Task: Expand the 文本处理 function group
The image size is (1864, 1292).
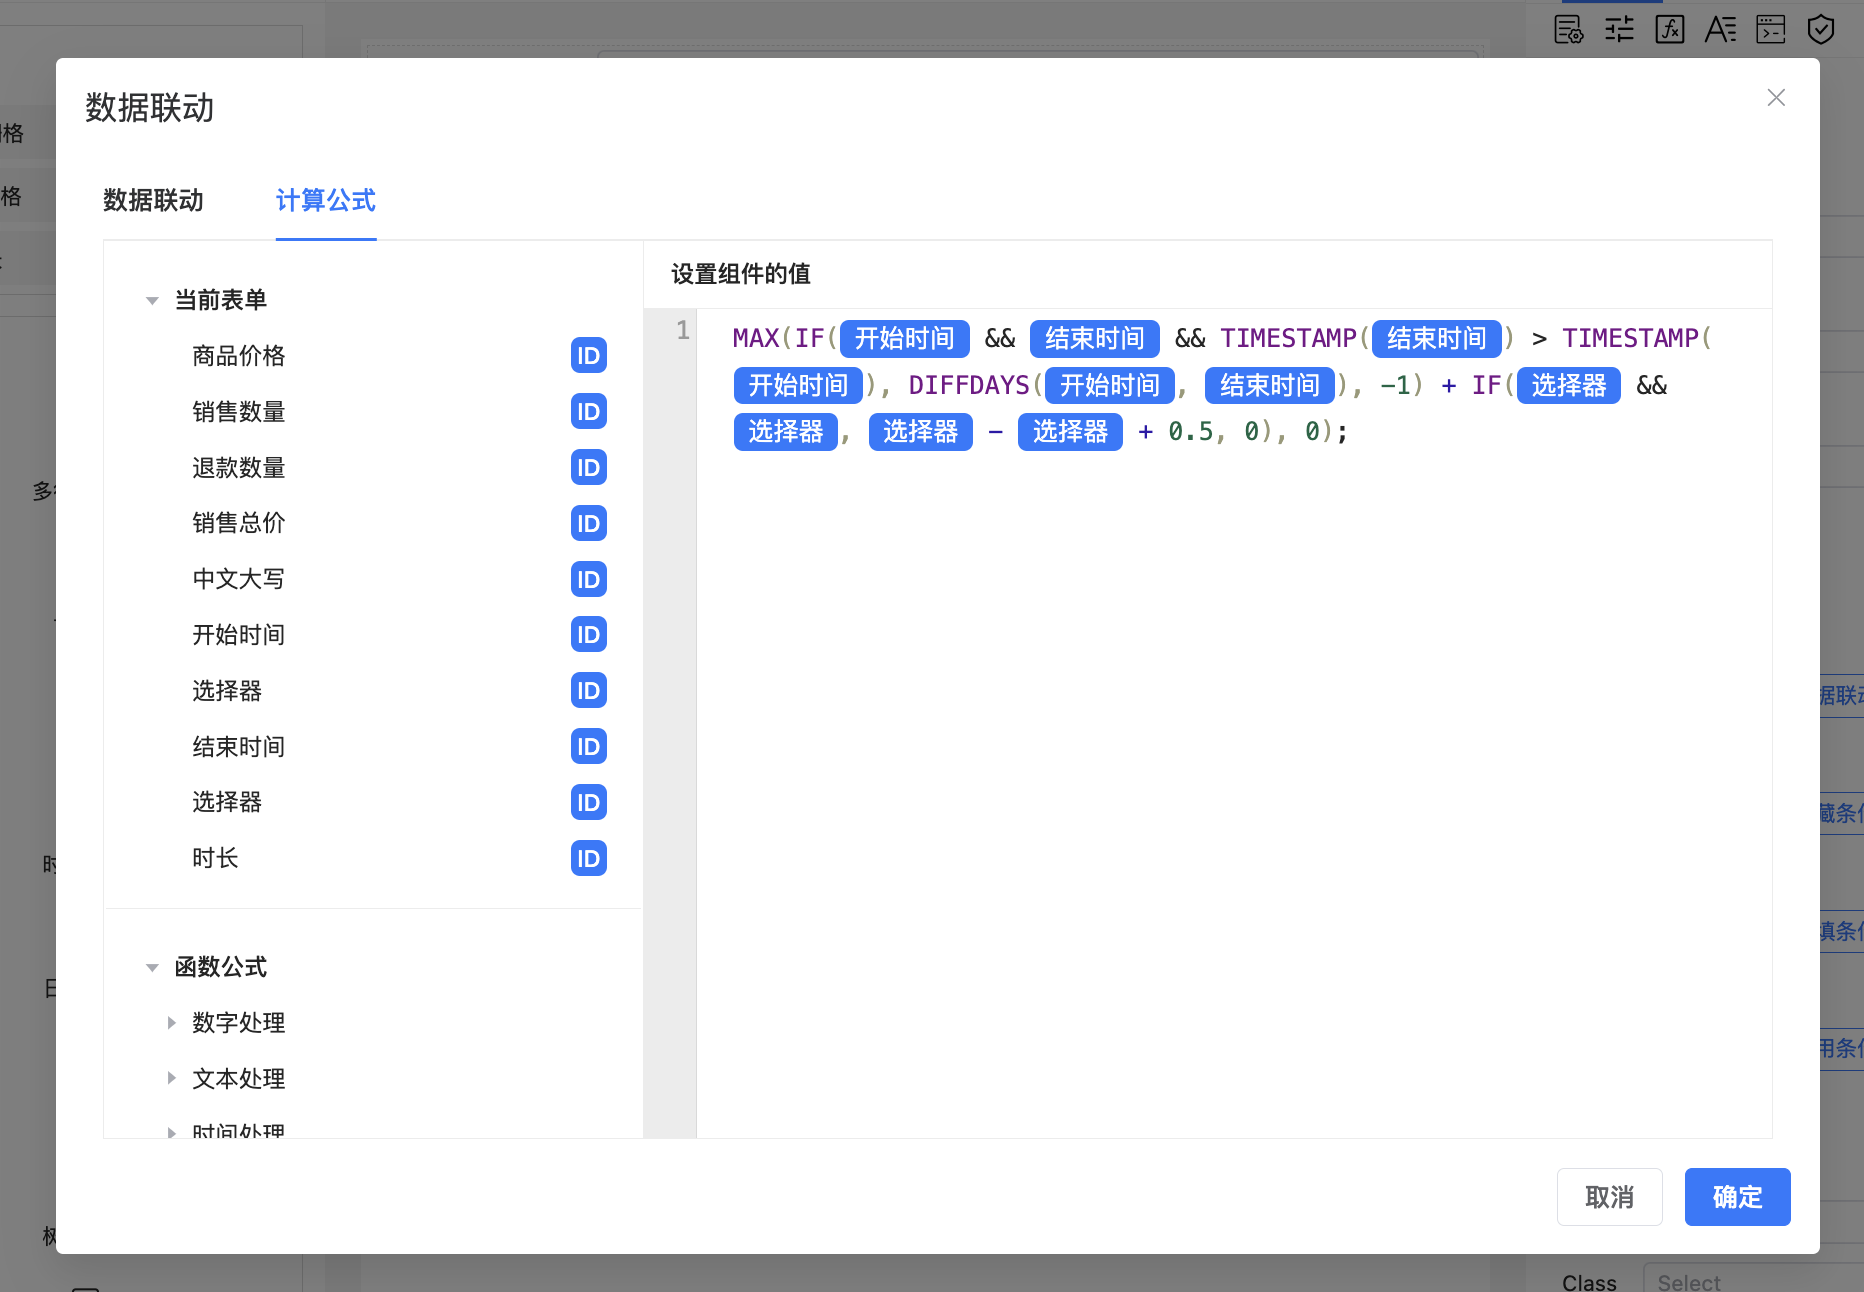Action: 171,1078
